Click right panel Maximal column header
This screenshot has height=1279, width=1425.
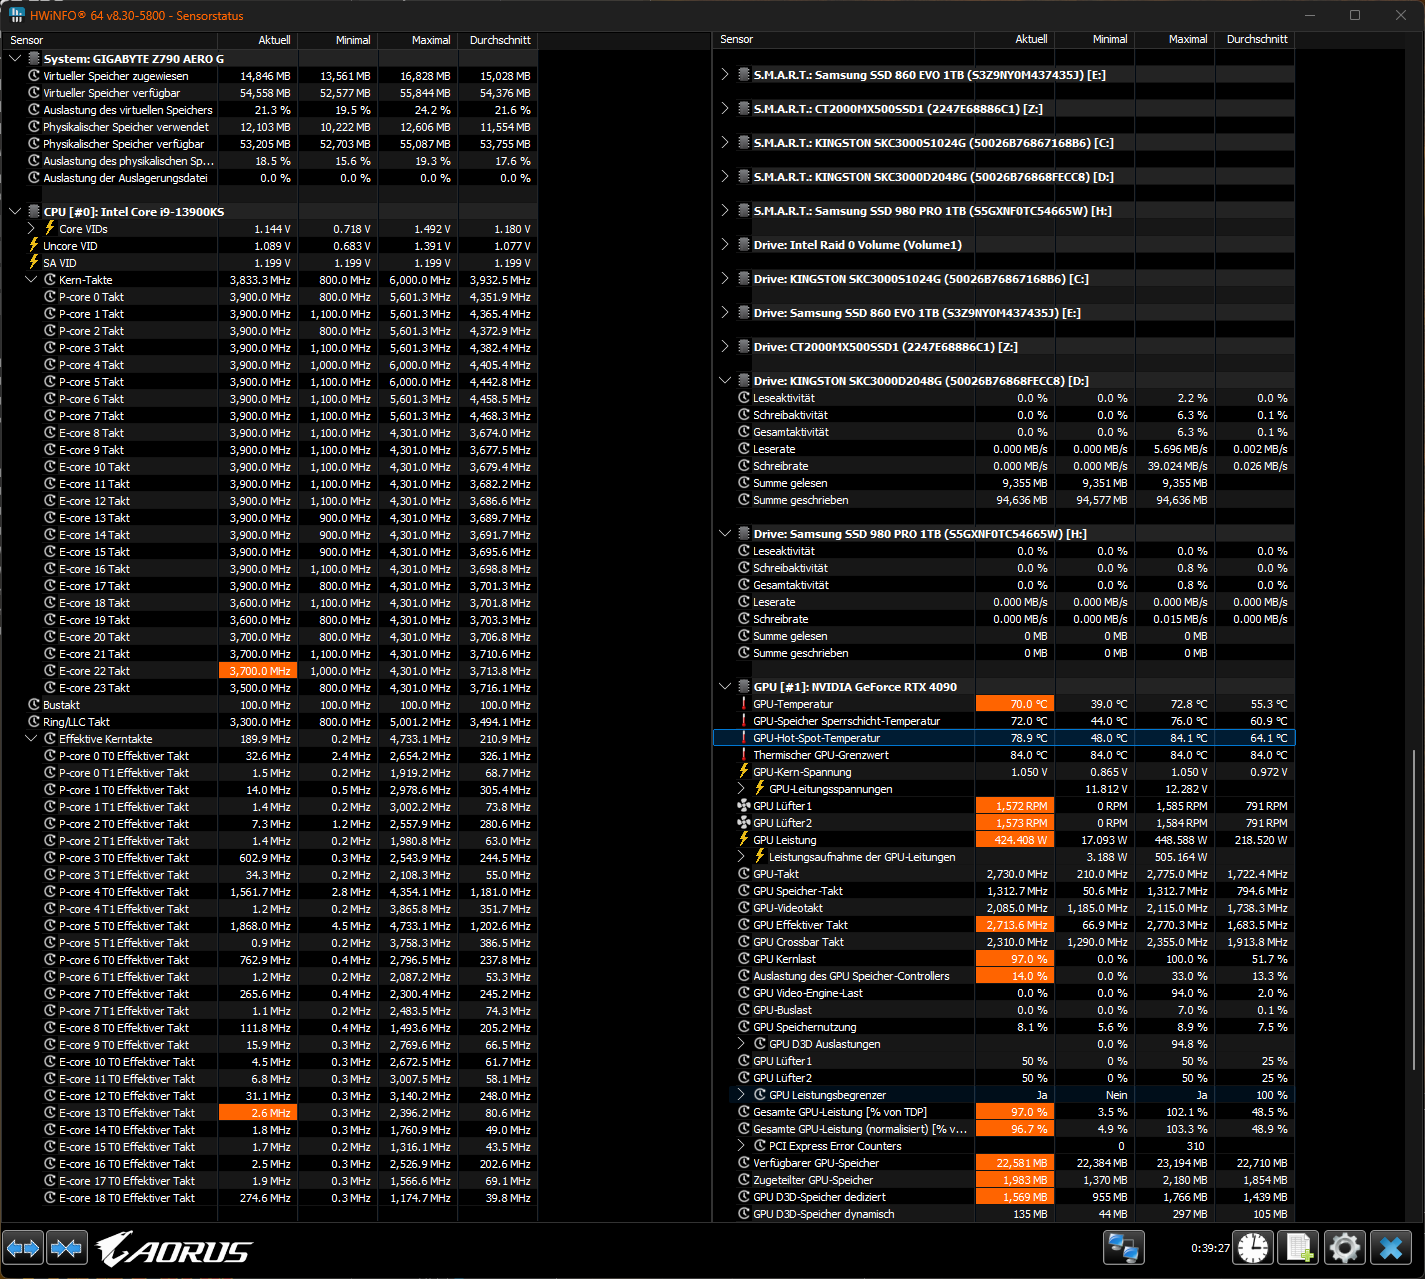[x=1175, y=39]
